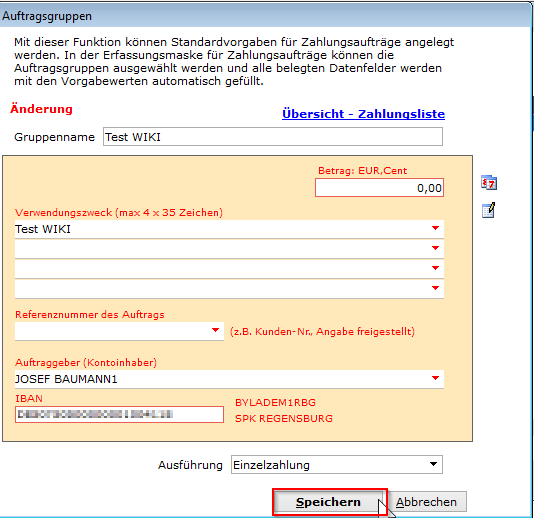Click the hint z.B. Kunden-Nr., Angabe freigestellt
534x518 pixels.
coord(322,331)
